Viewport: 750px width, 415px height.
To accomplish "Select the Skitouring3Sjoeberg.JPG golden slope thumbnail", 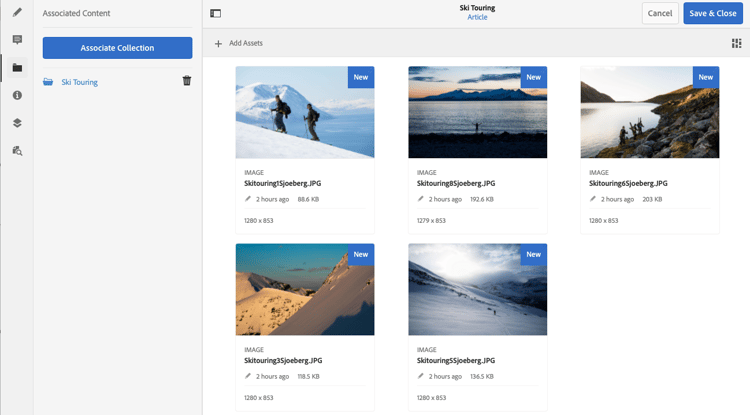I will (305, 290).
